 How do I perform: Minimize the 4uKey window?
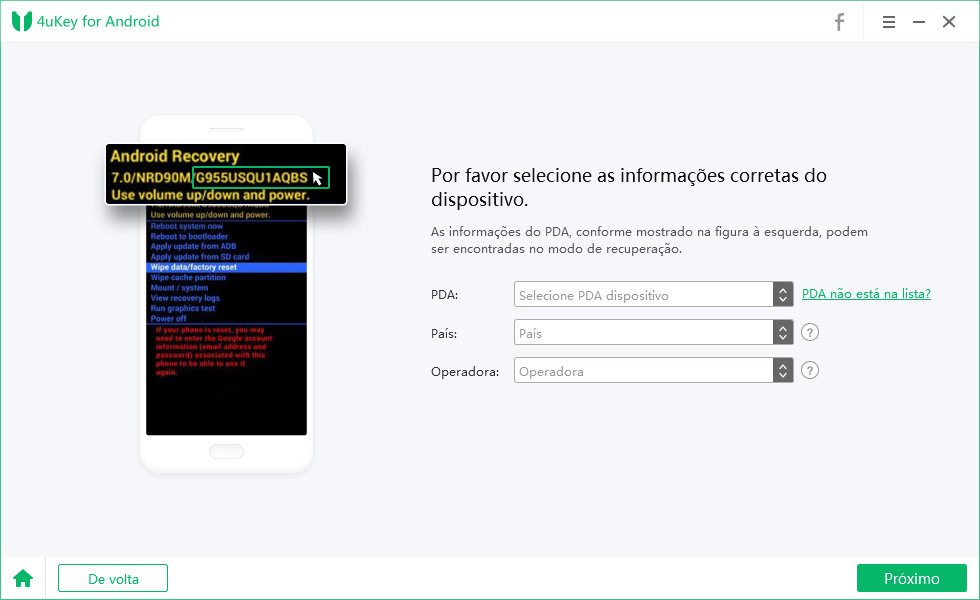click(919, 22)
